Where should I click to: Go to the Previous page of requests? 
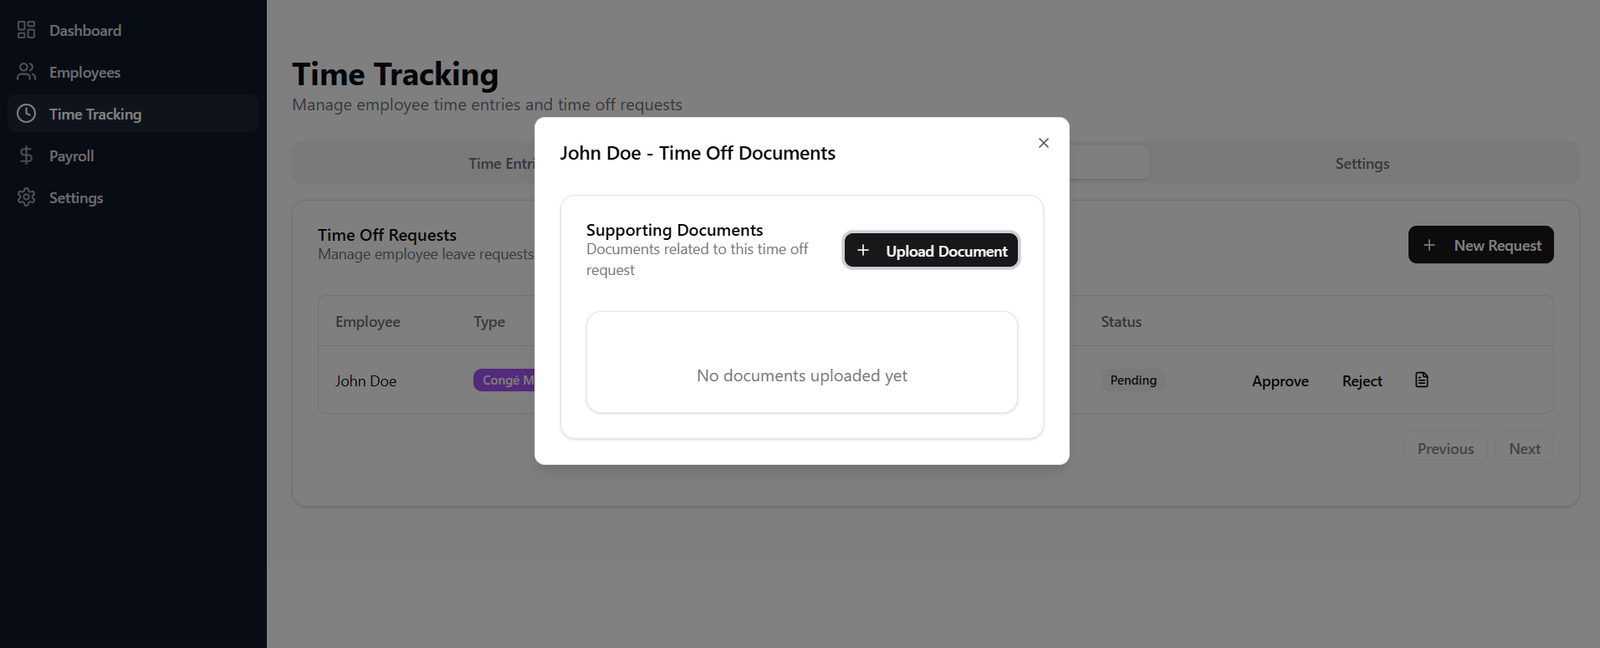[1445, 449]
